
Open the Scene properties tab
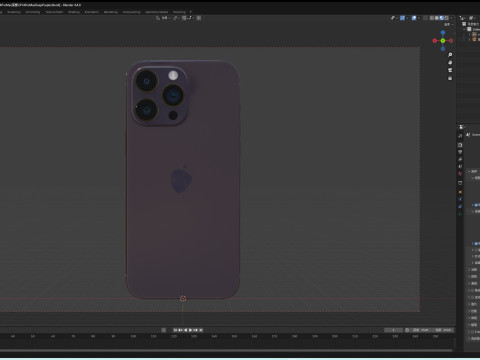pos(460,166)
